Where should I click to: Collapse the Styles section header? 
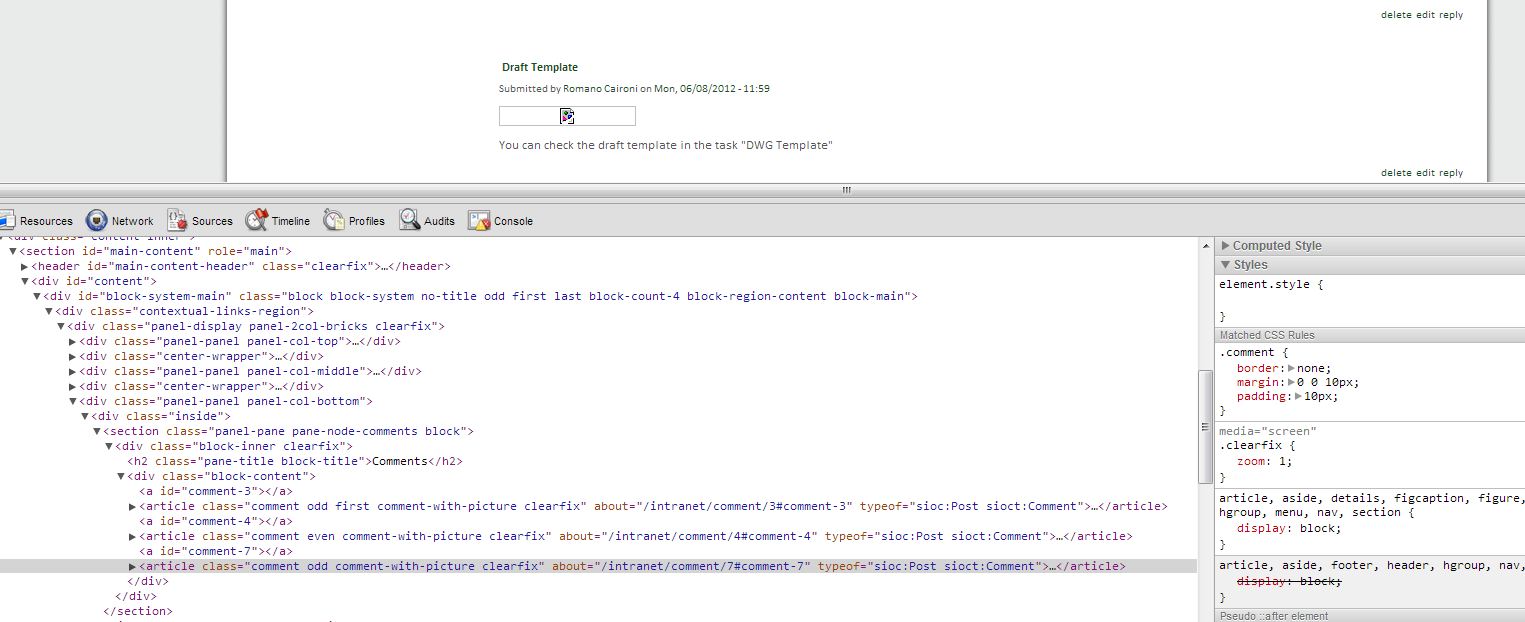[1226, 265]
